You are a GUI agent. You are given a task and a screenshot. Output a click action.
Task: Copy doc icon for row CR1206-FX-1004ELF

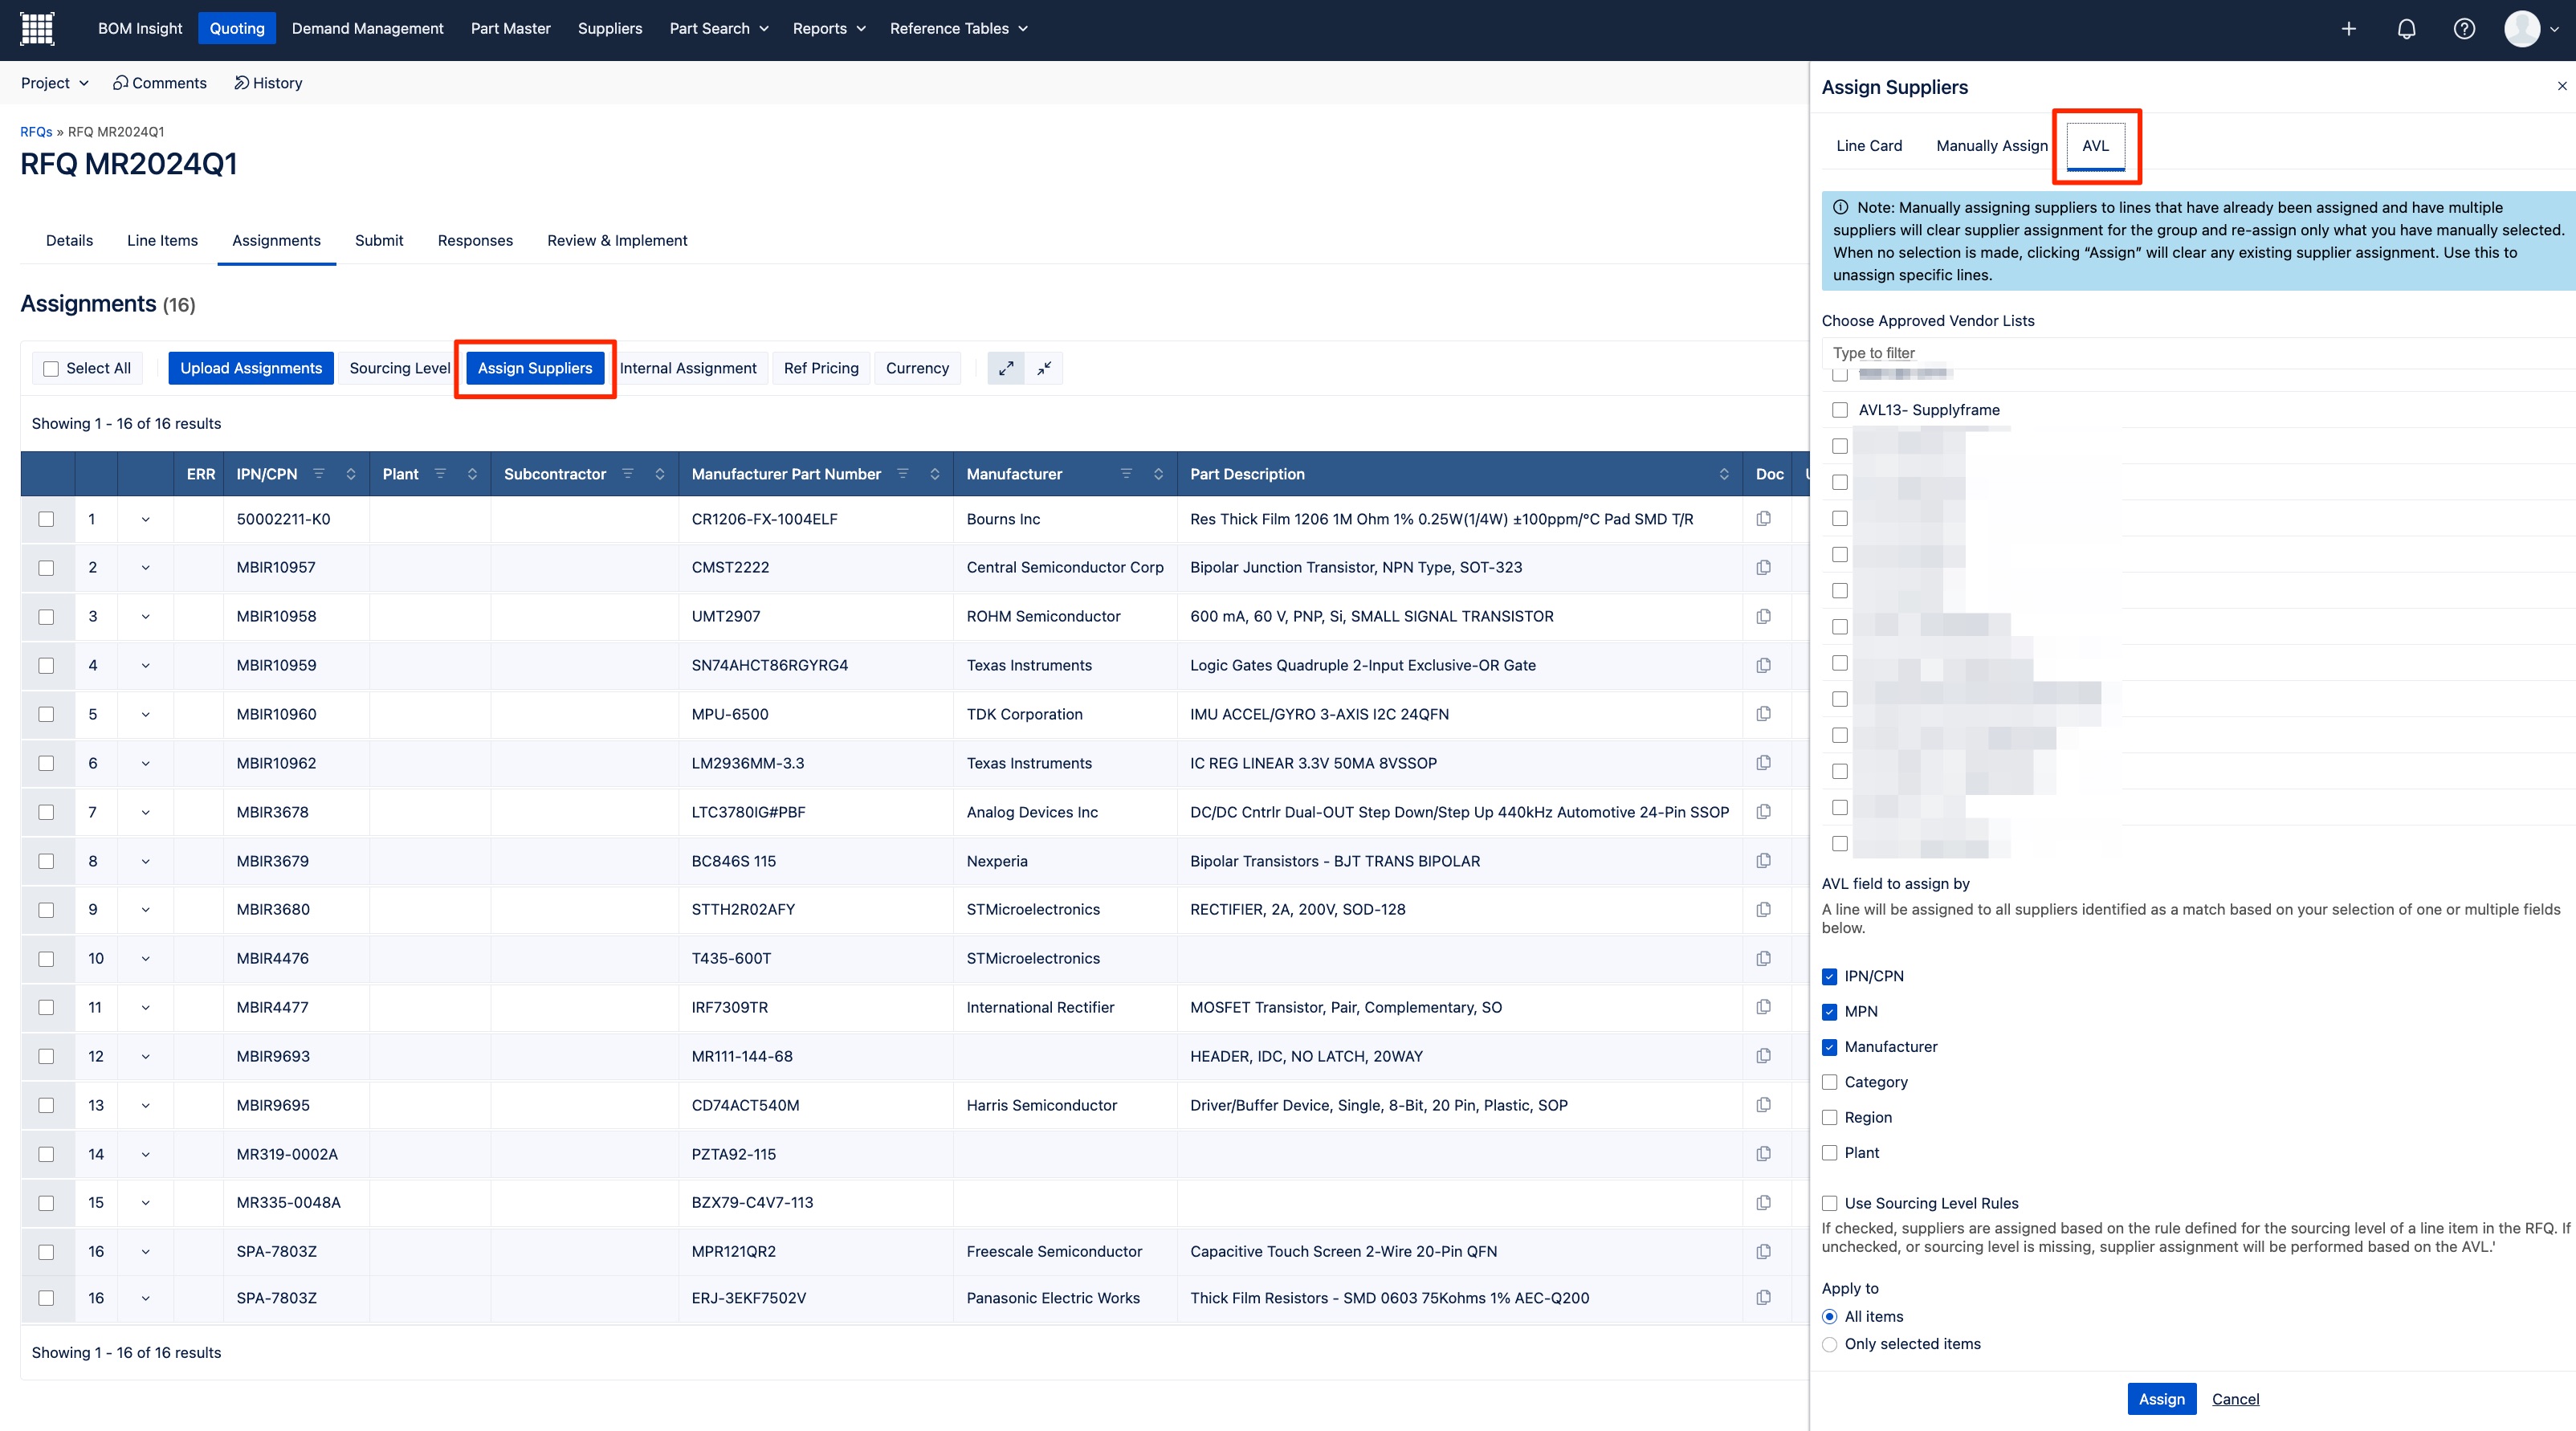1764,519
